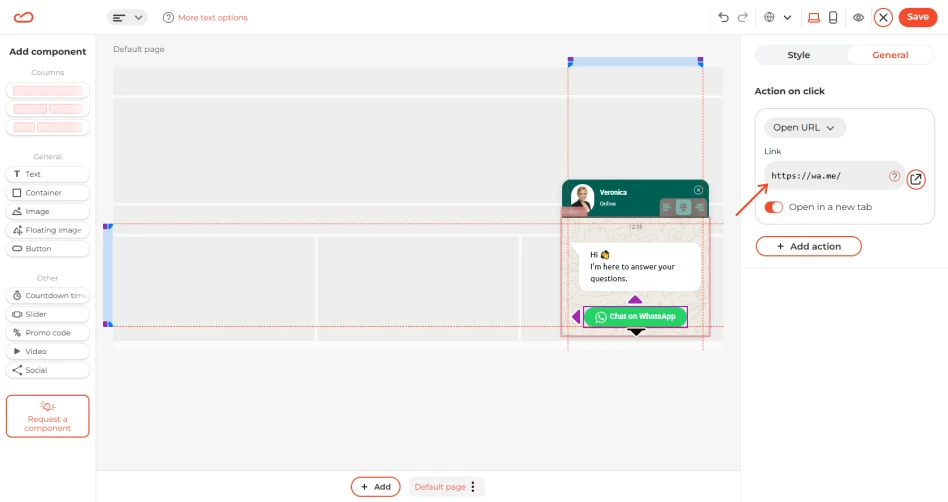Click the Link URL input field
The height and width of the screenshot is (502, 948).
834,176
